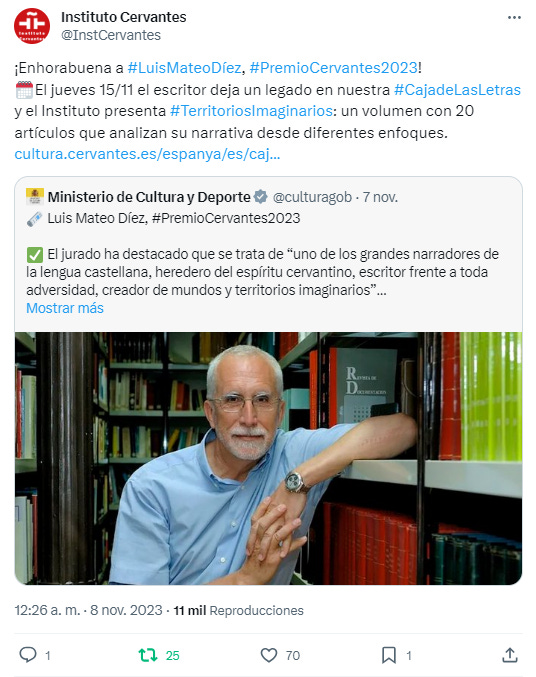Open the share tweet icon

pos(510,655)
